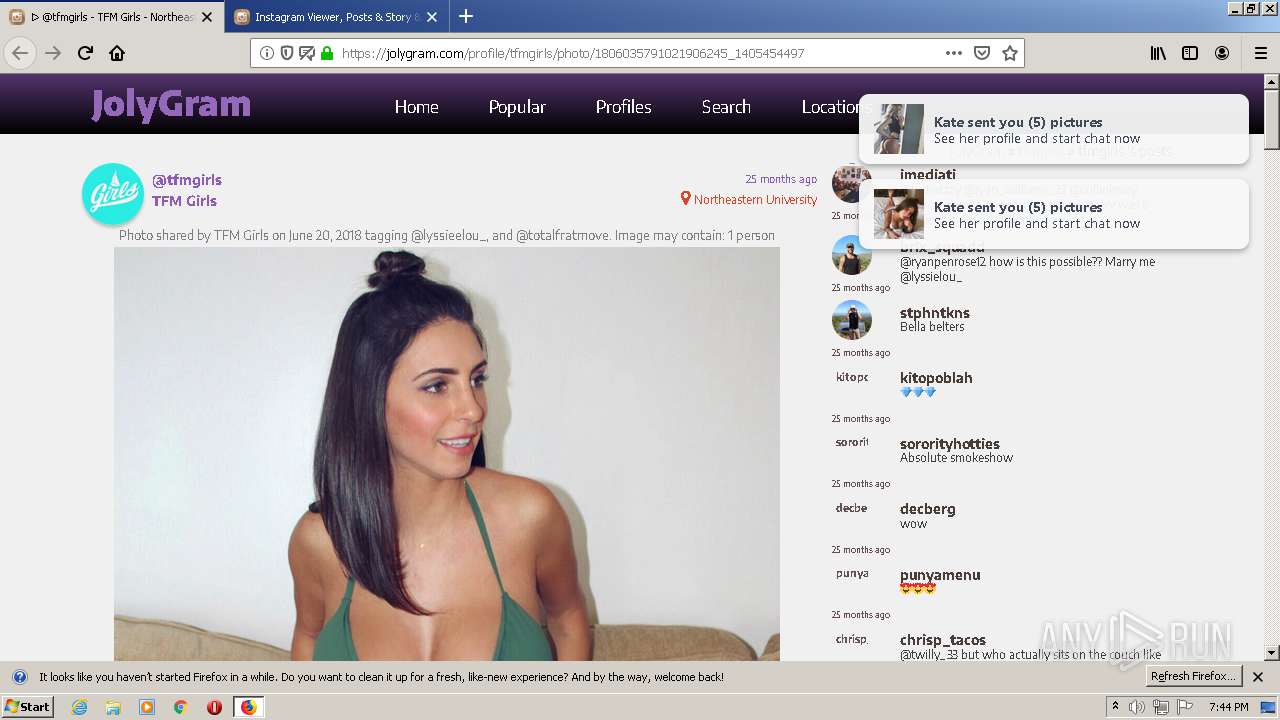Open media player icon in taskbar
Viewport: 1280px width, 720px height.
(147, 707)
